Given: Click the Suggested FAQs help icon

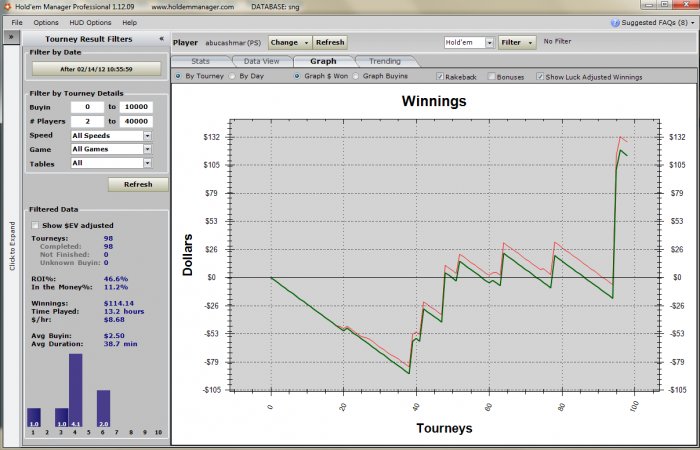Looking at the screenshot, I should pos(615,22).
